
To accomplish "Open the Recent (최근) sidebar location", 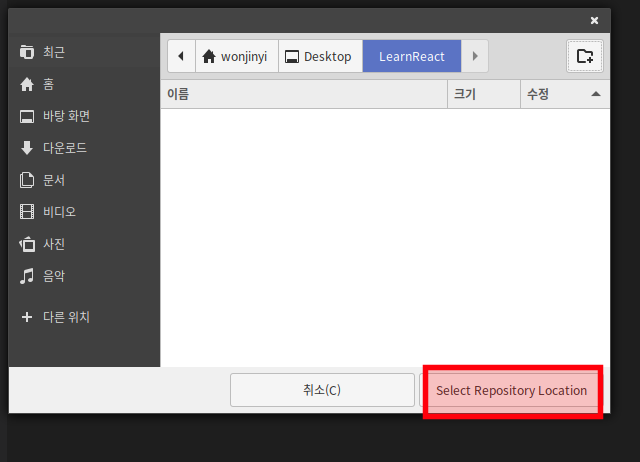I will [x=84, y=52].
